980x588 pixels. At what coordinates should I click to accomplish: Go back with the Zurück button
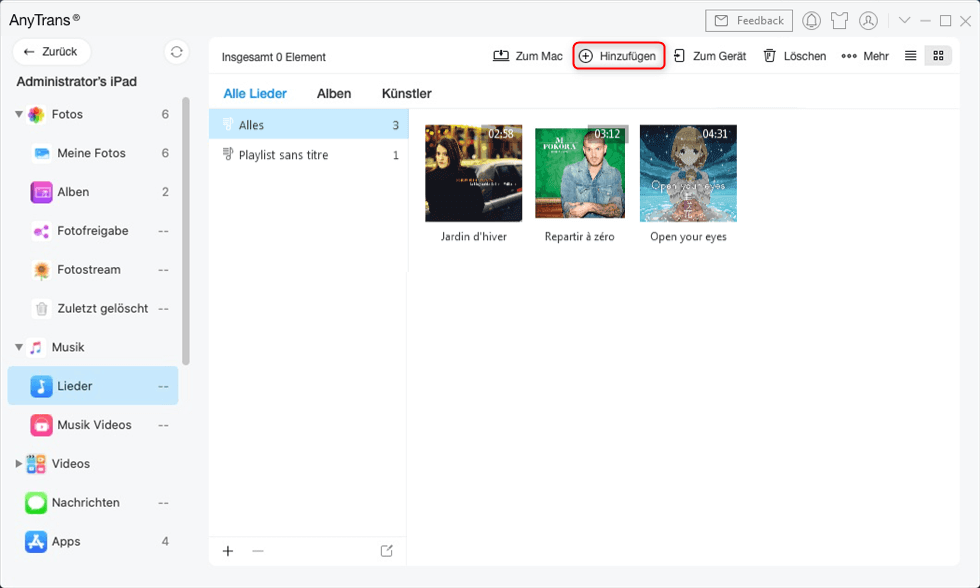point(51,52)
